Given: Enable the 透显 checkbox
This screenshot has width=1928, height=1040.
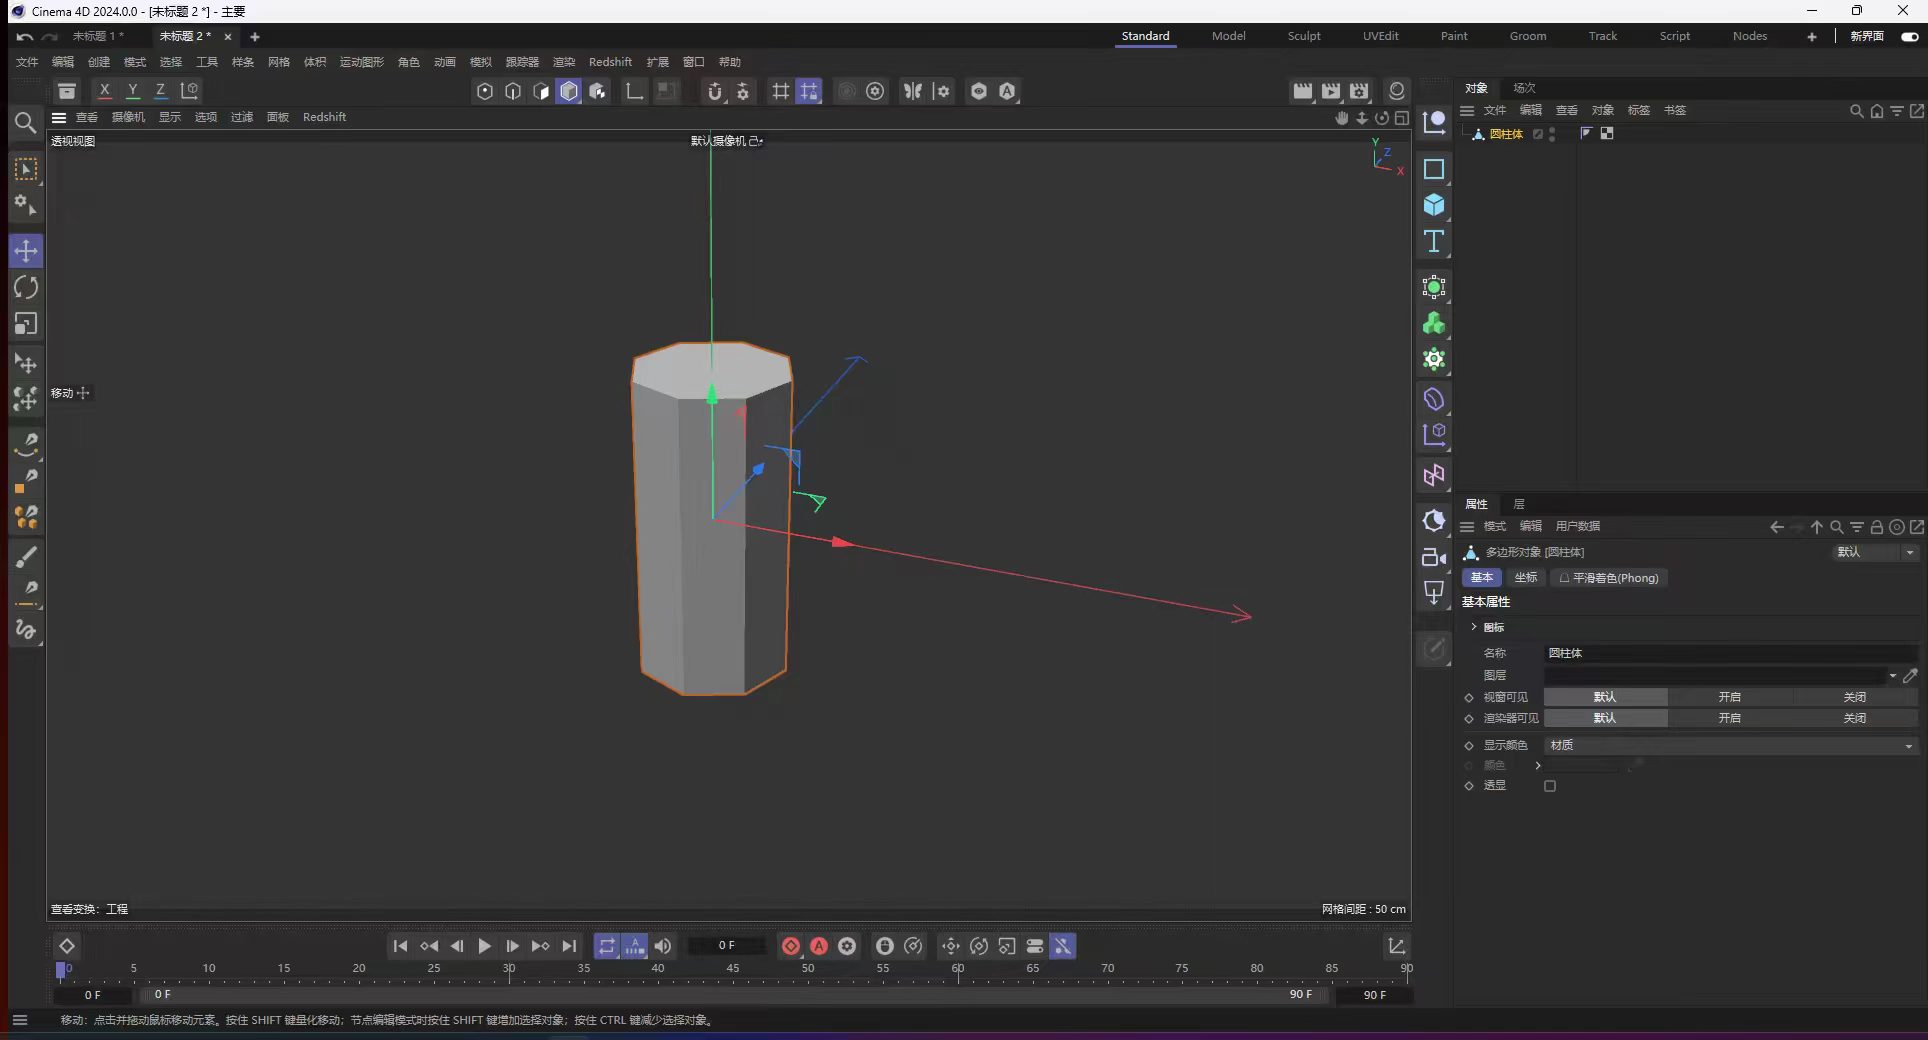Looking at the screenshot, I should 1550,786.
